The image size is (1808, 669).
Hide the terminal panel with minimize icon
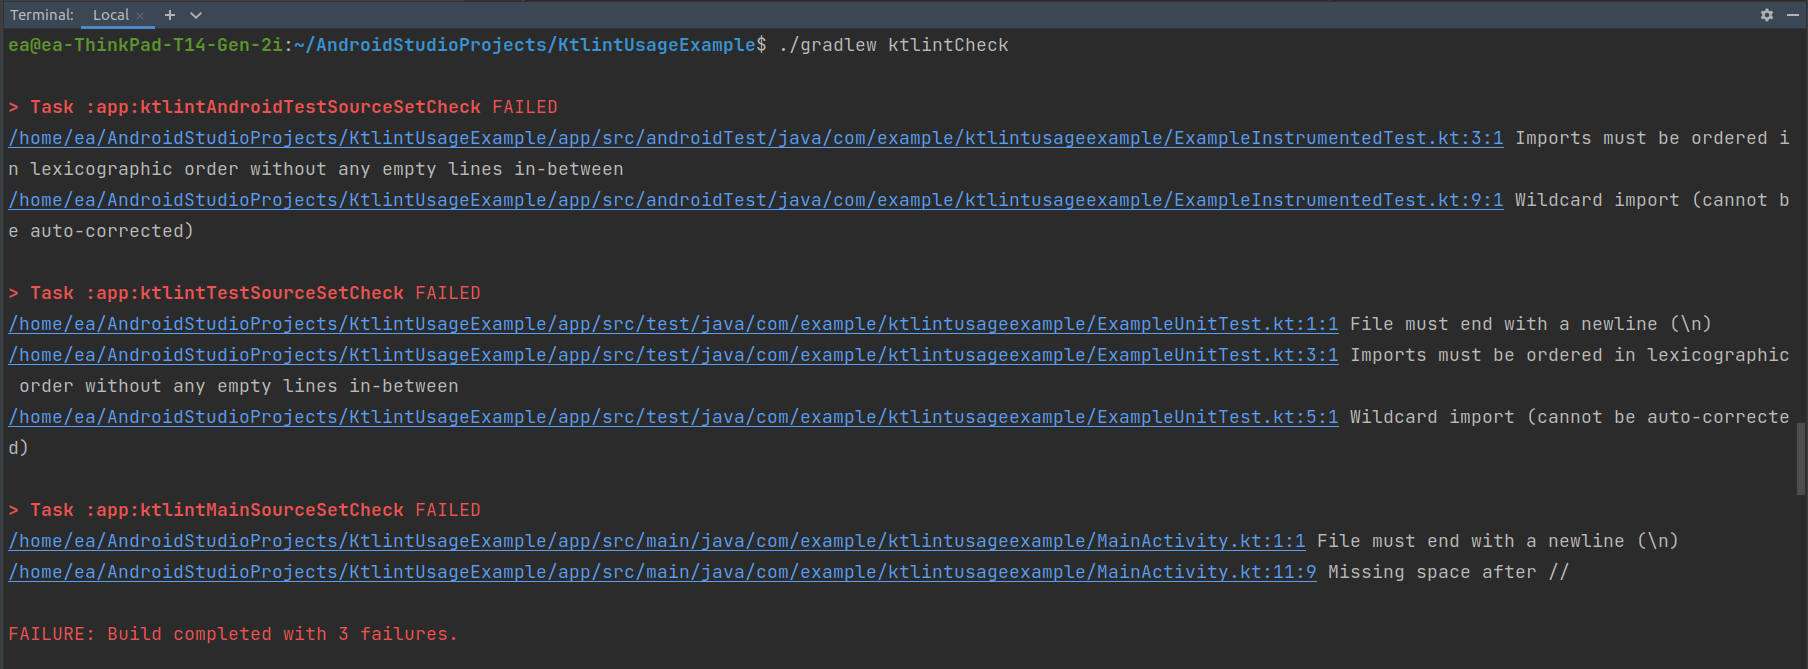[1793, 15]
